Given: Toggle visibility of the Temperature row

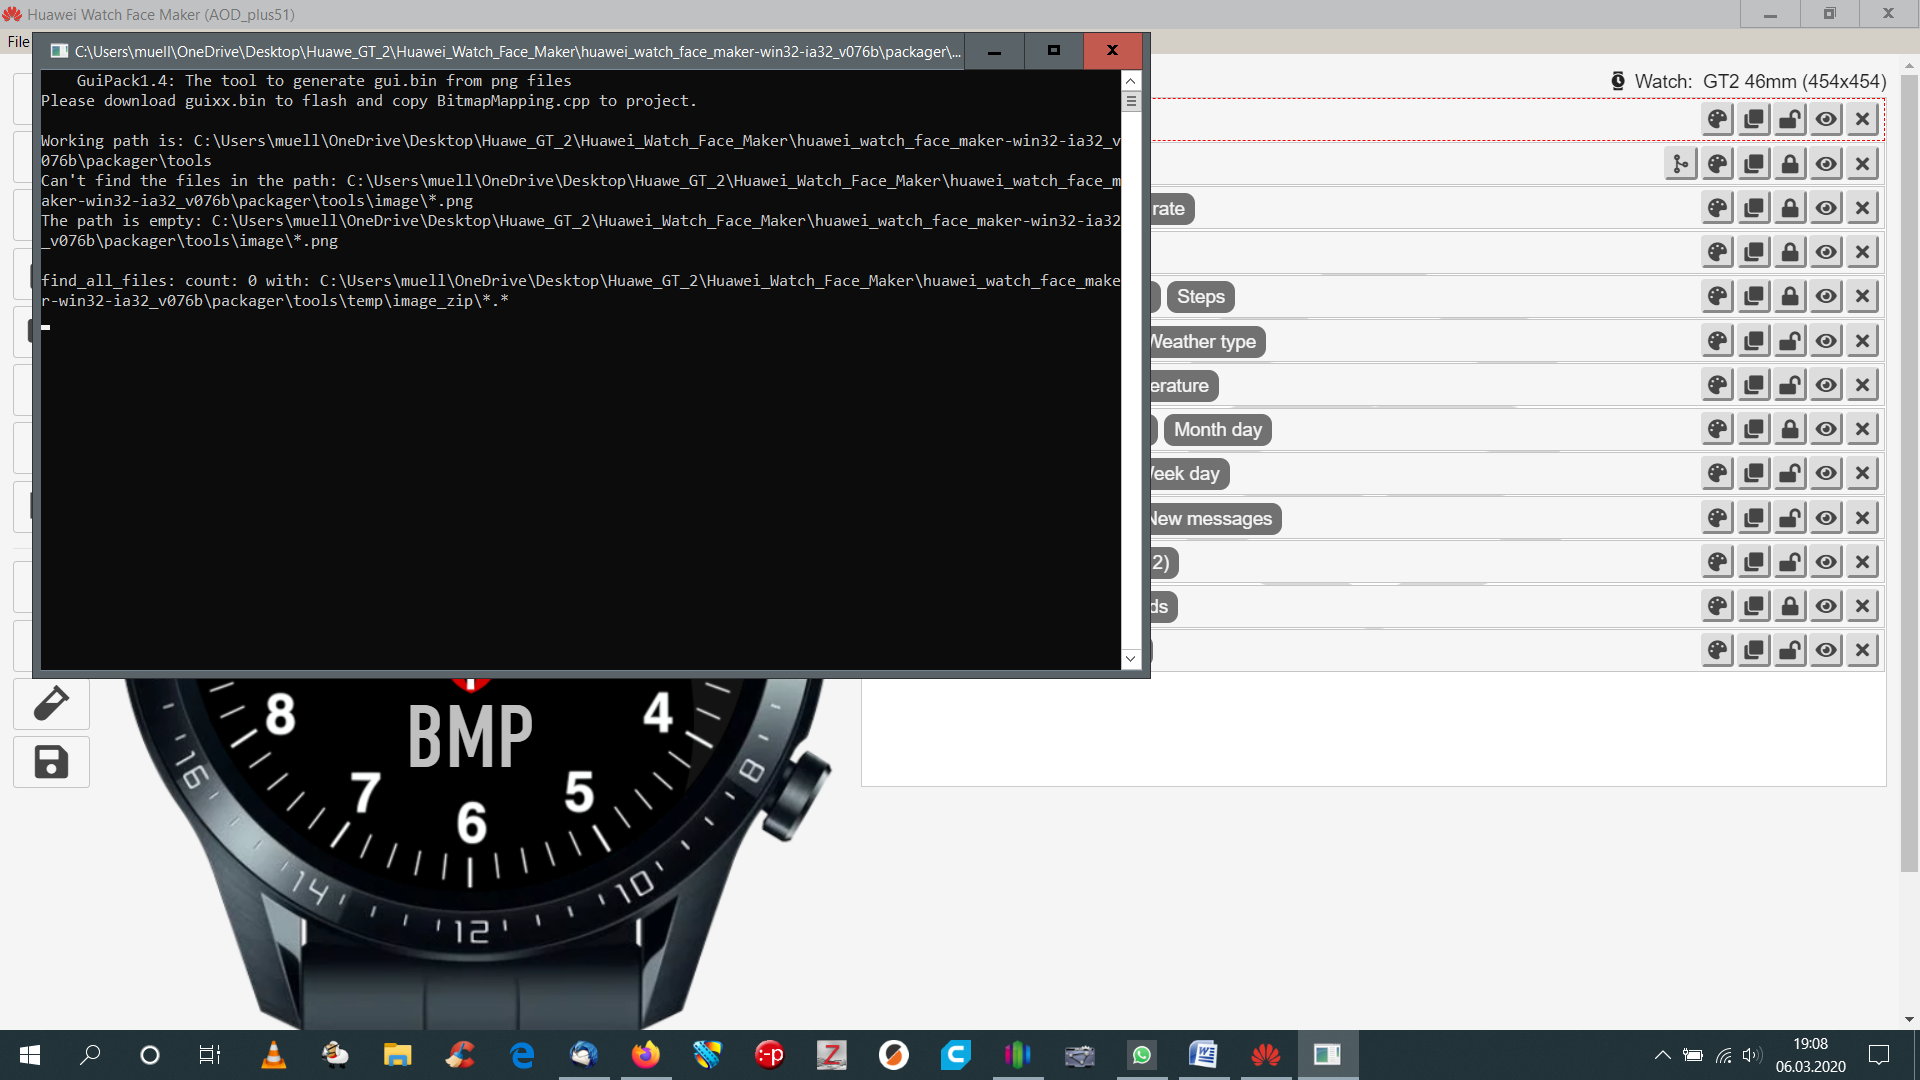Looking at the screenshot, I should coord(1826,385).
